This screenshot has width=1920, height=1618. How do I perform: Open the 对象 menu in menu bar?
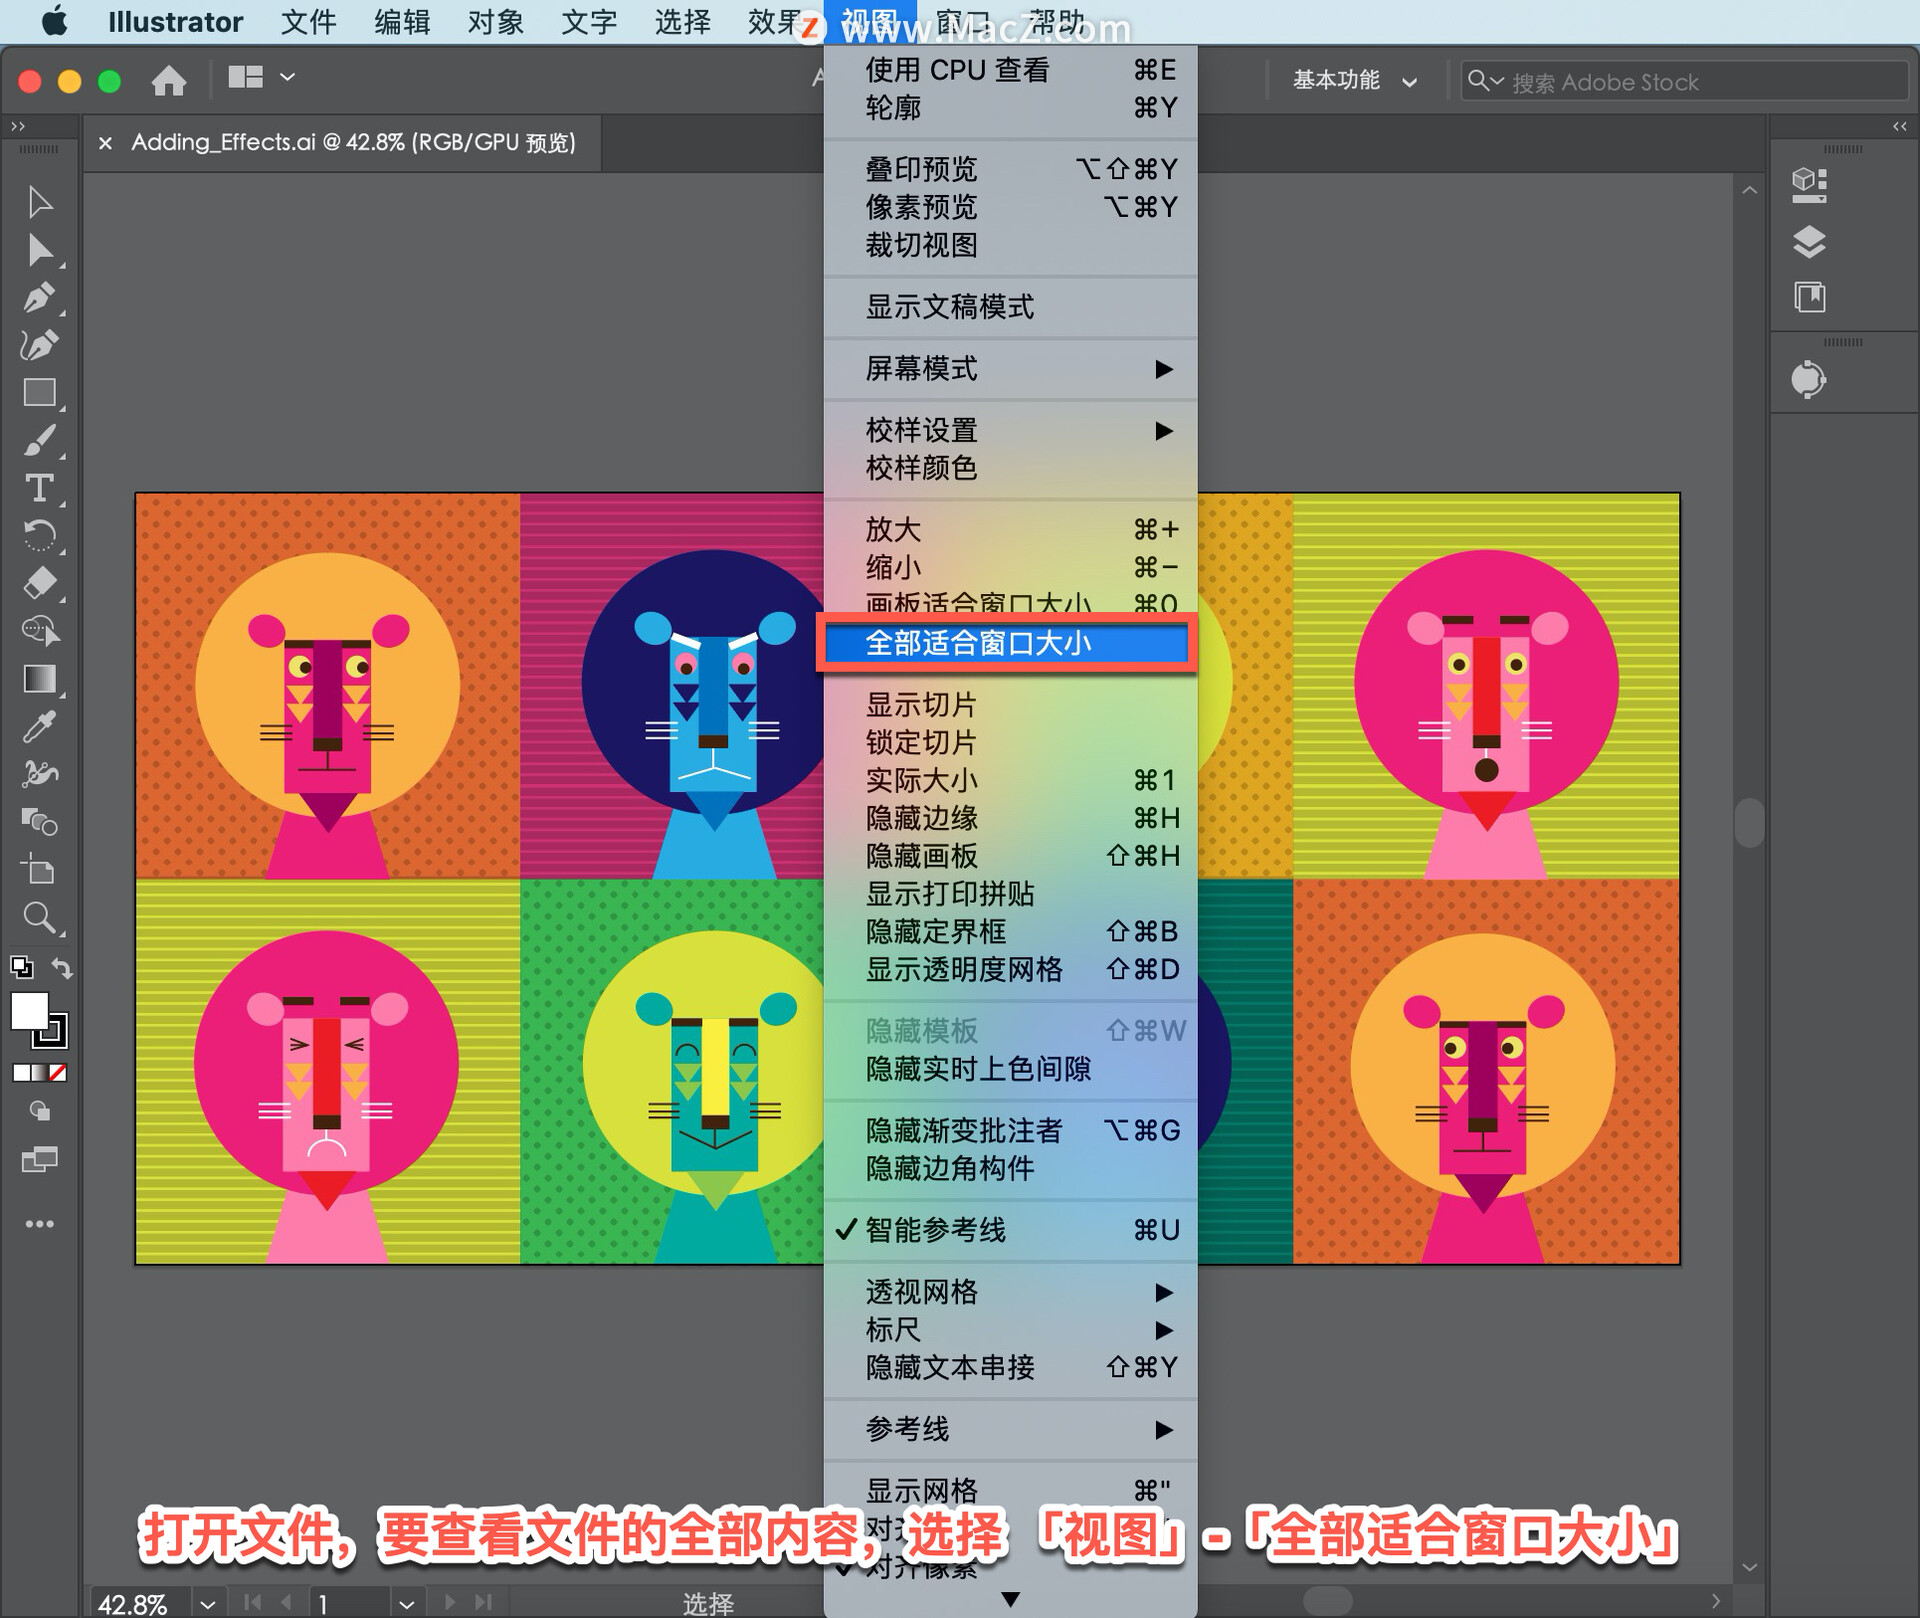[x=495, y=22]
